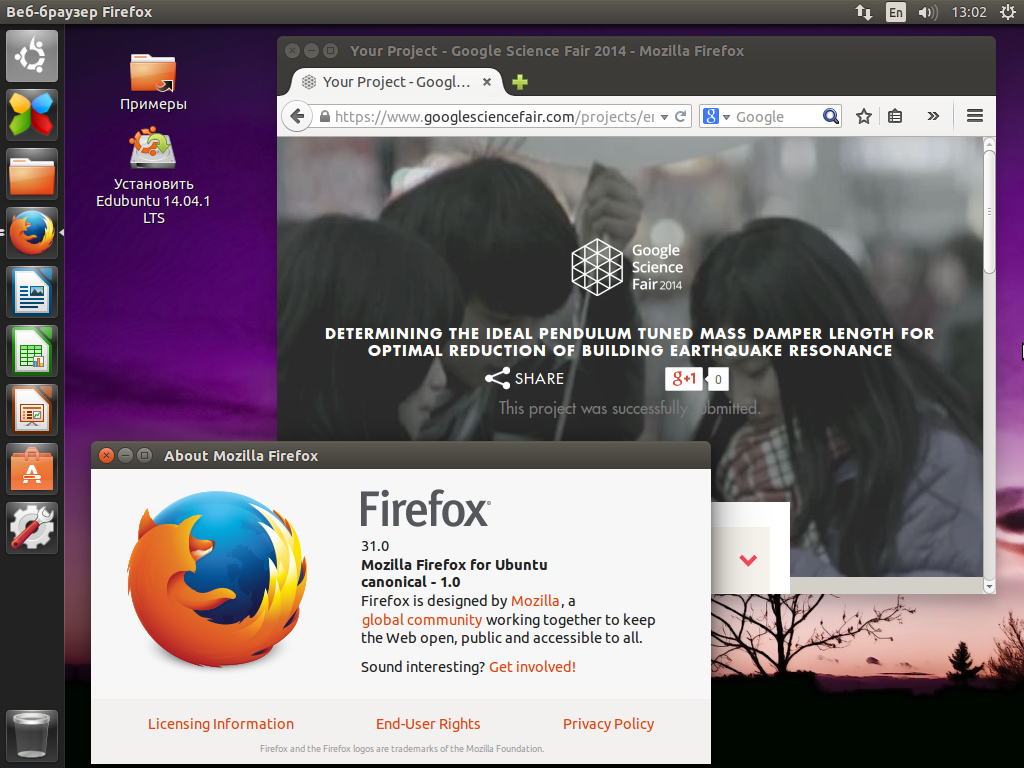This screenshot has height=768, width=1024.
Task: Open a new tab with the plus icon
Action: click(520, 82)
